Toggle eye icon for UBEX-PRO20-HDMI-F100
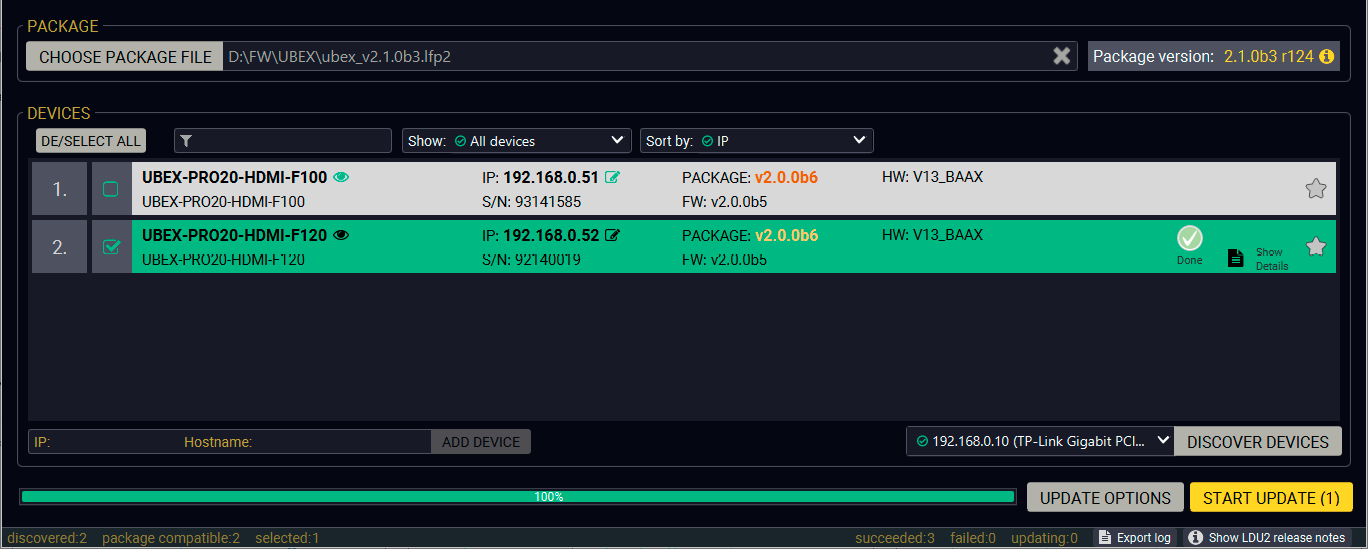Image resolution: width=1368 pixels, height=549 pixels. 341,178
